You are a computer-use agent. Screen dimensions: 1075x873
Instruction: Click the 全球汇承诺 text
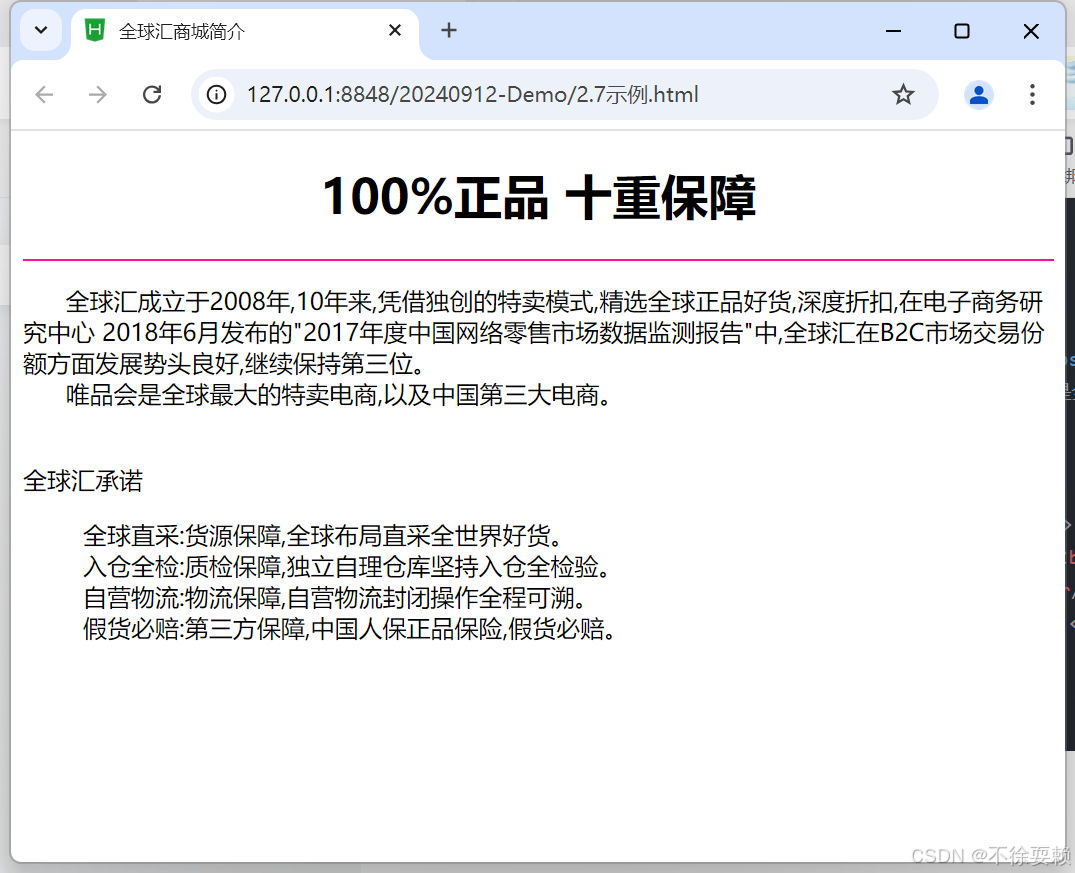click(83, 481)
